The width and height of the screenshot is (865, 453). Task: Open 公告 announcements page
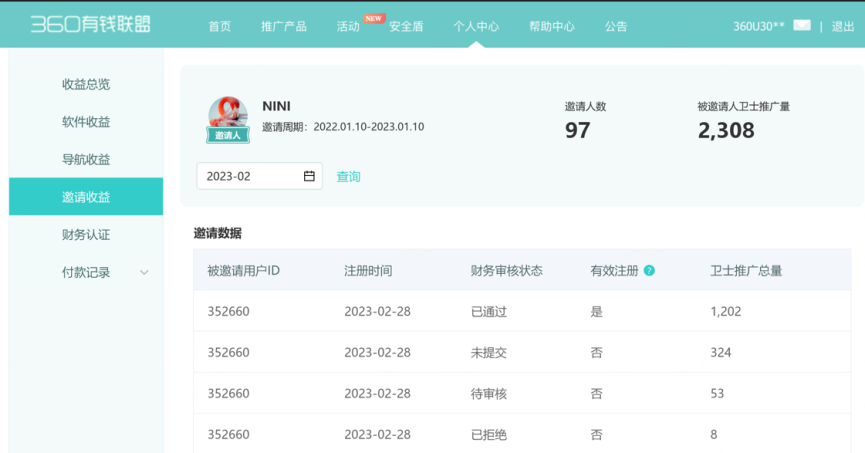tap(616, 27)
